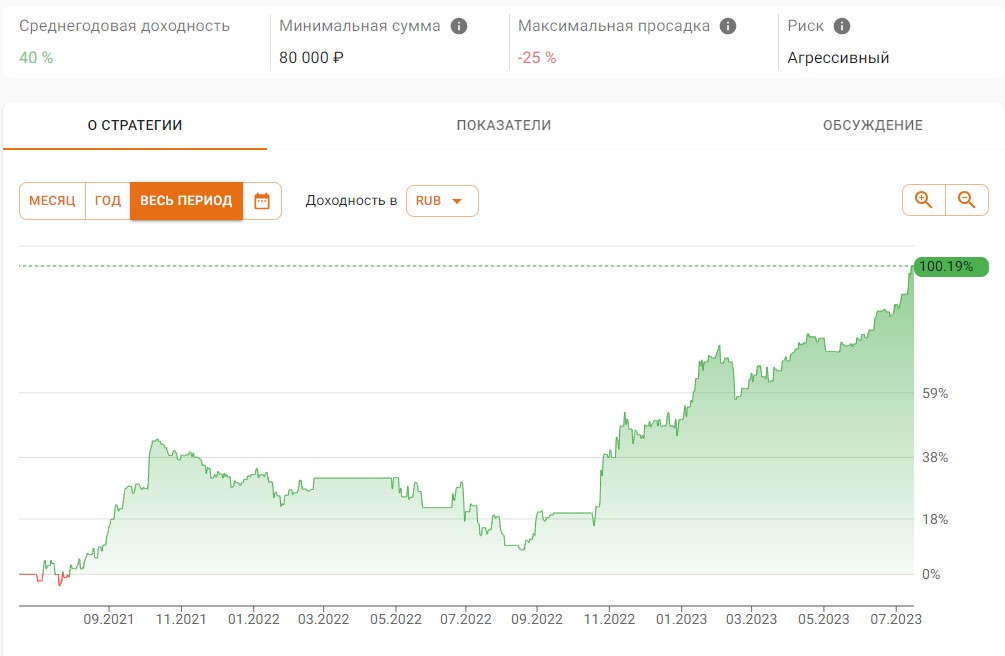This screenshot has height=656, width=1005.
Task: Click the 09.2022 axis date
Action: coord(537,619)
